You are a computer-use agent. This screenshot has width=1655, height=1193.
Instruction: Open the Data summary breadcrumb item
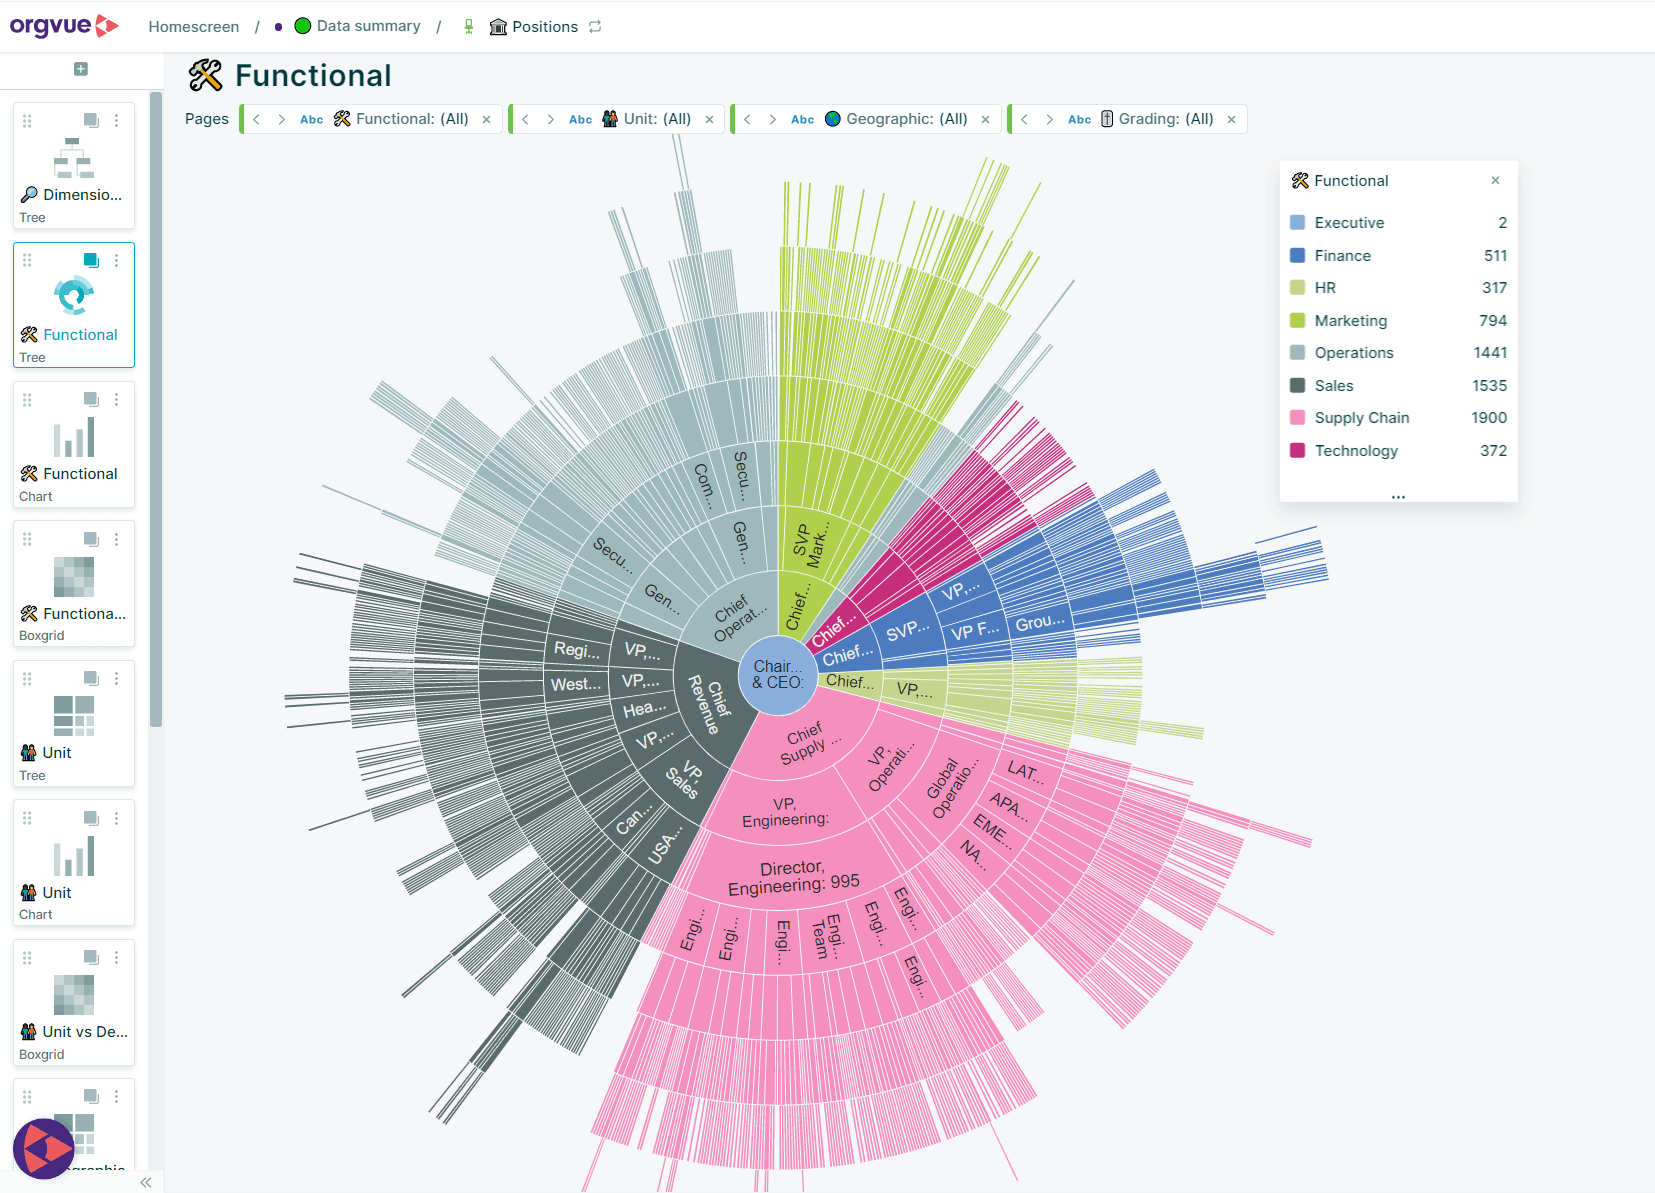[x=368, y=26]
